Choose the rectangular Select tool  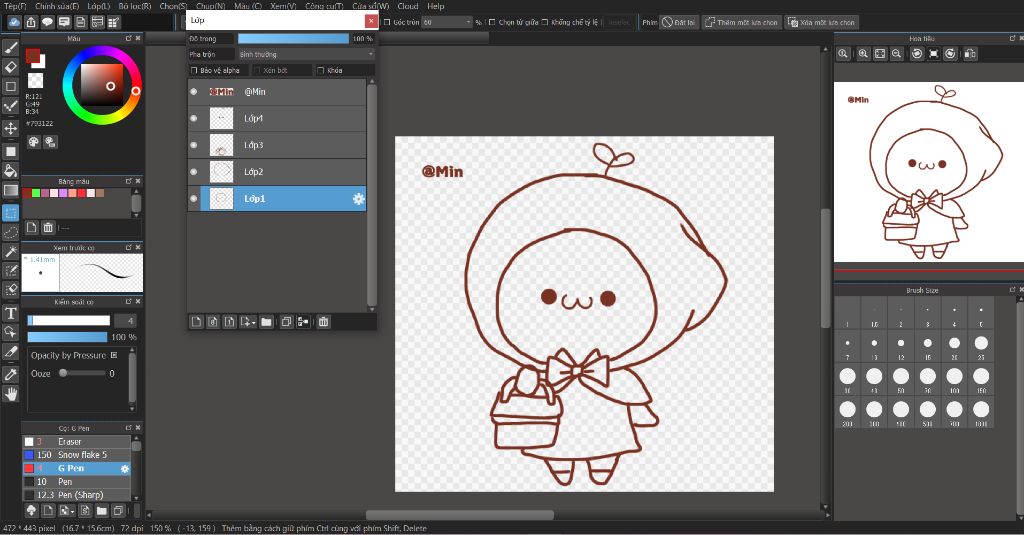point(10,213)
